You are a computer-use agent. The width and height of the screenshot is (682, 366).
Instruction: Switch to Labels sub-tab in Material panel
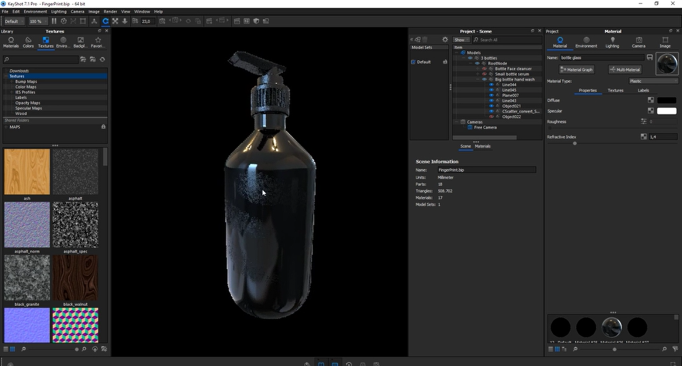(643, 91)
